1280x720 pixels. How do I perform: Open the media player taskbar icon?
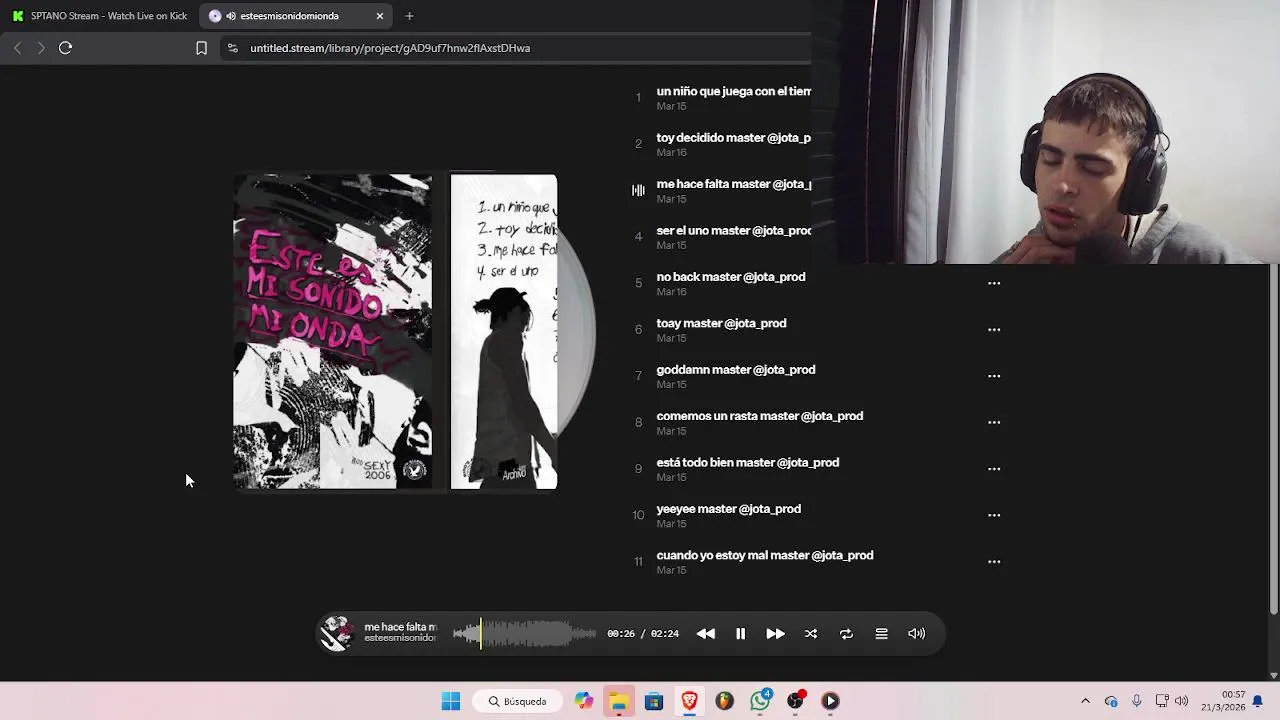pyautogui.click(x=830, y=701)
